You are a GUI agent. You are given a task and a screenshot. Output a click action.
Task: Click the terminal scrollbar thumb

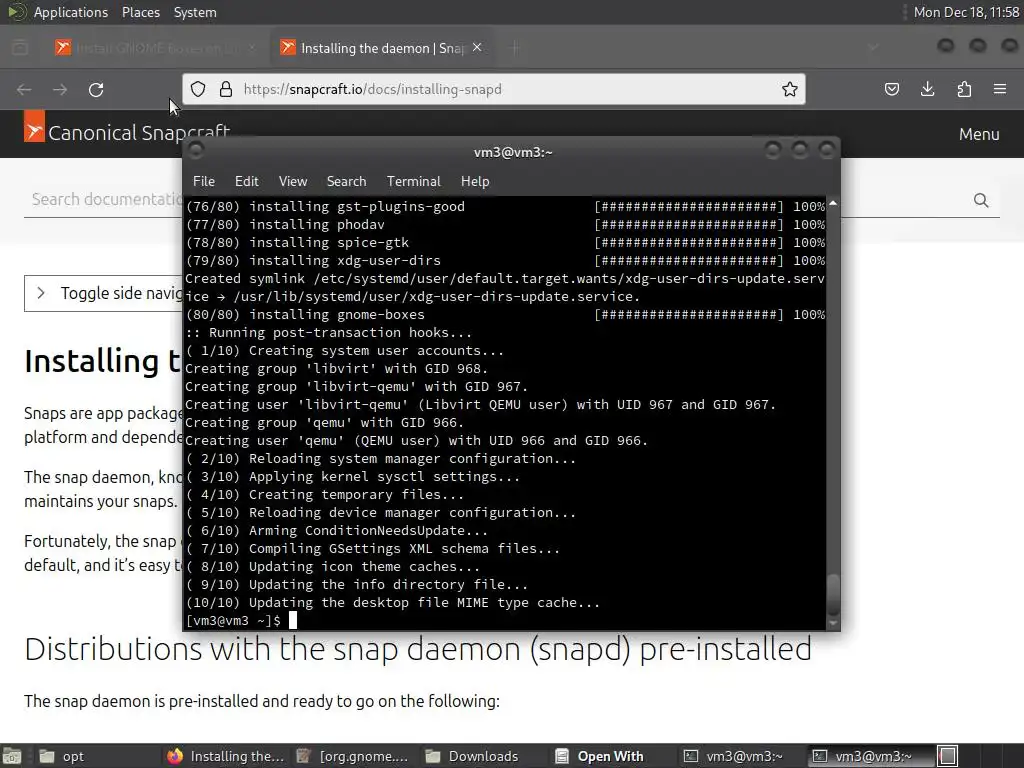(x=833, y=593)
